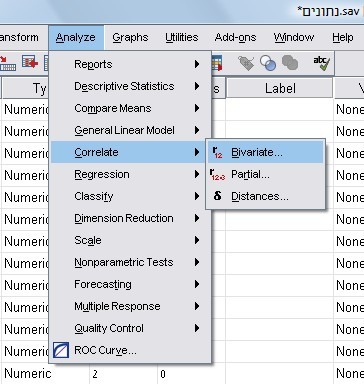
Task: Expand the Descriptive Statistics submenu
Action: tap(131, 86)
